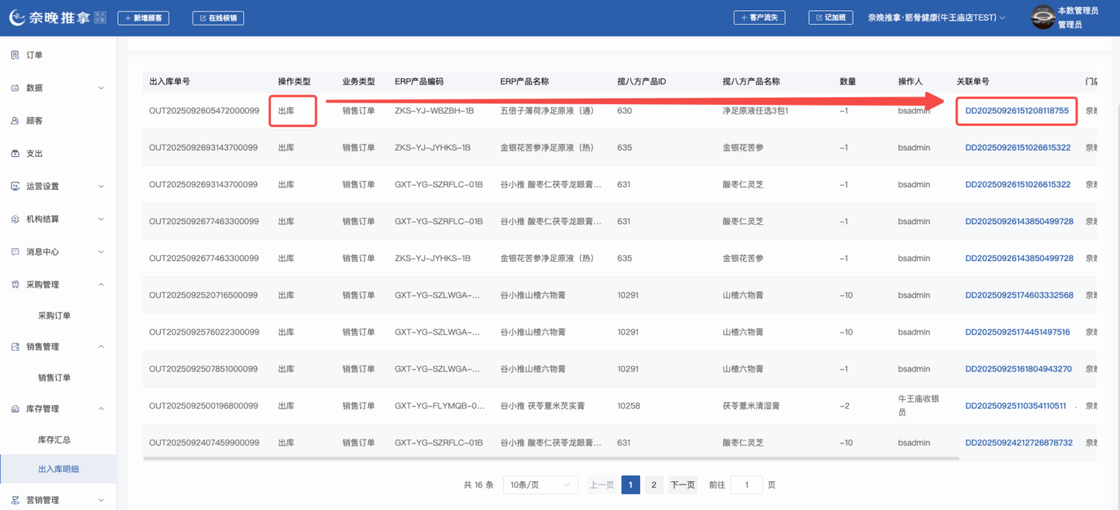
Task: Open linked order DD2025092615120811​8755
Action: pos(1016,111)
